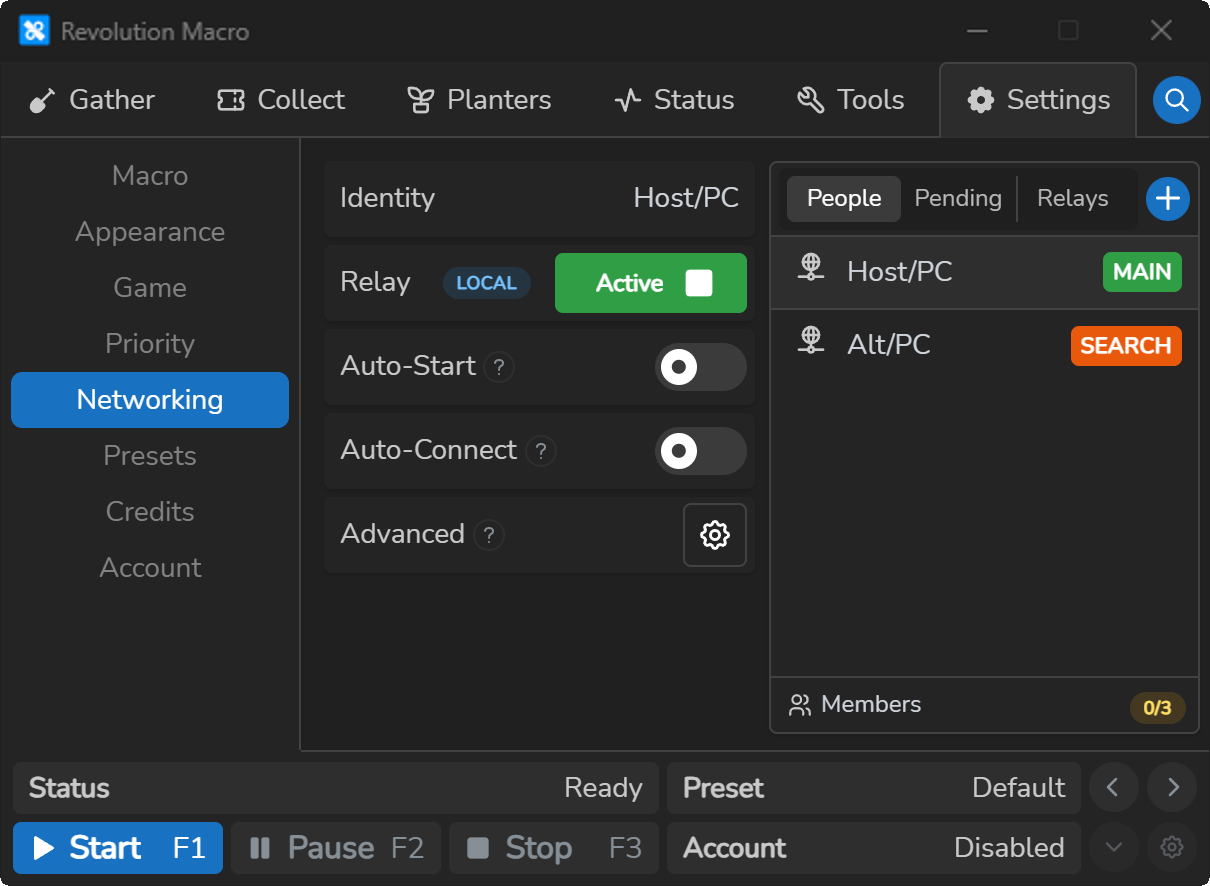The width and height of the screenshot is (1210, 886).
Task: Click the blue search magnifier icon
Action: point(1177,100)
